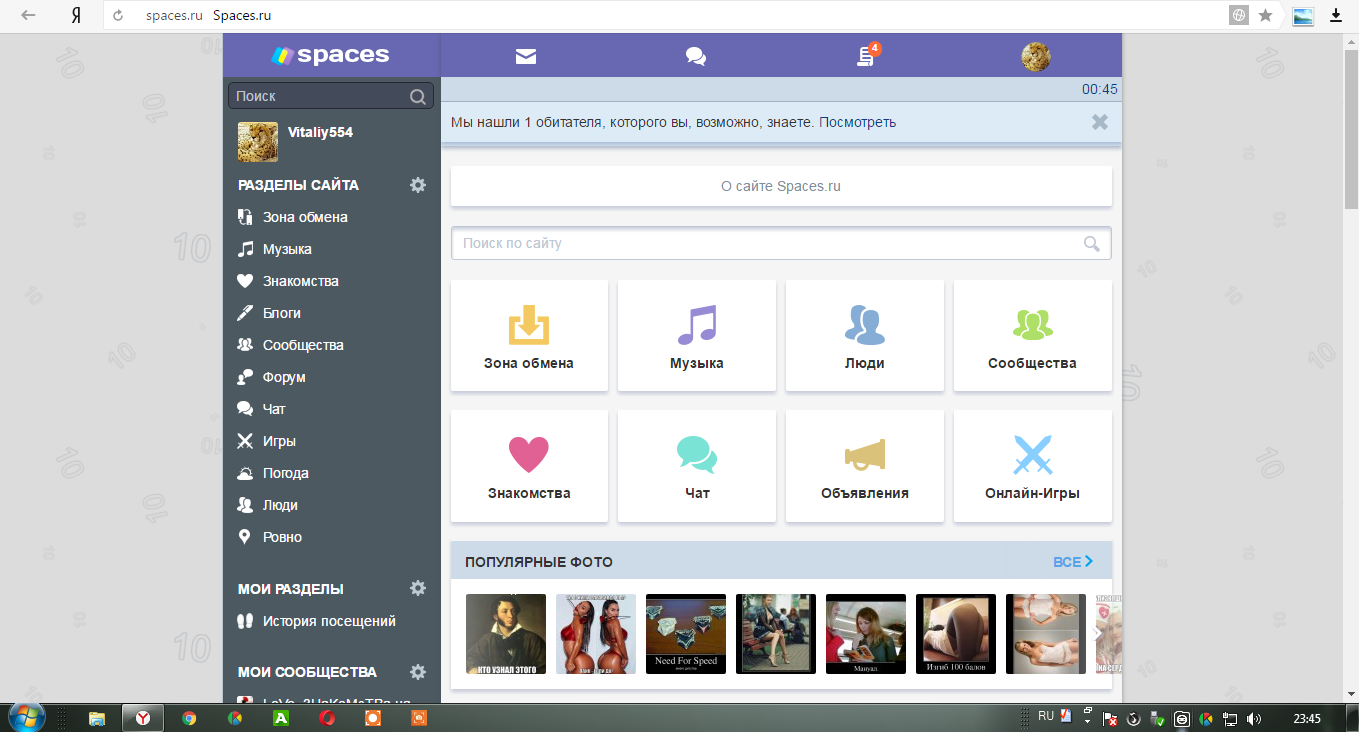The width and height of the screenshot is (1359, 732).
Task: Click the Spaces logo
Action: 331,55
